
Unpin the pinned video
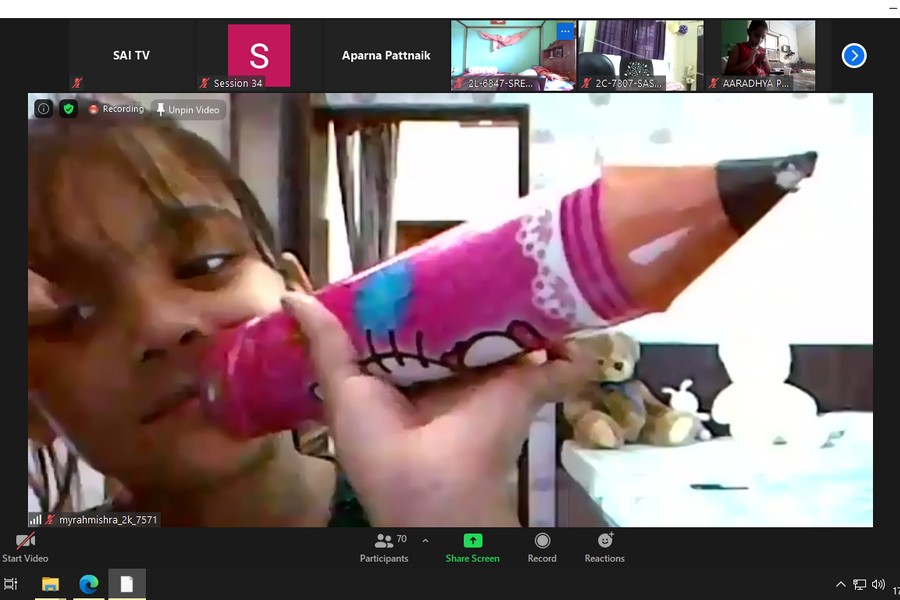point(188,110)
